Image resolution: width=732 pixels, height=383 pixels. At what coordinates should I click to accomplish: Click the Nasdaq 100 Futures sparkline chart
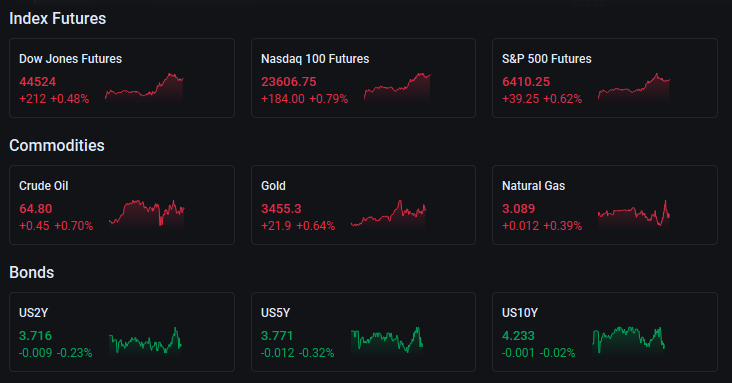(x=397, y=87)
